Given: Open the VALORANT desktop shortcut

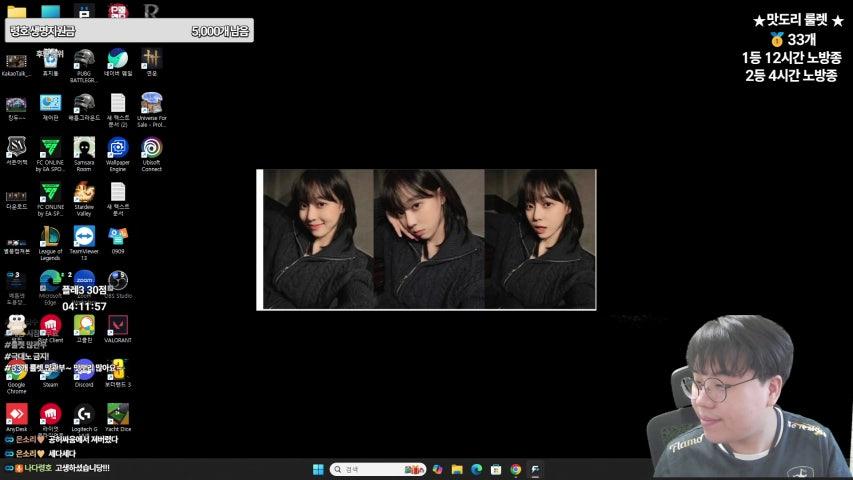Looking at the screenshot, I should [118, 325].
